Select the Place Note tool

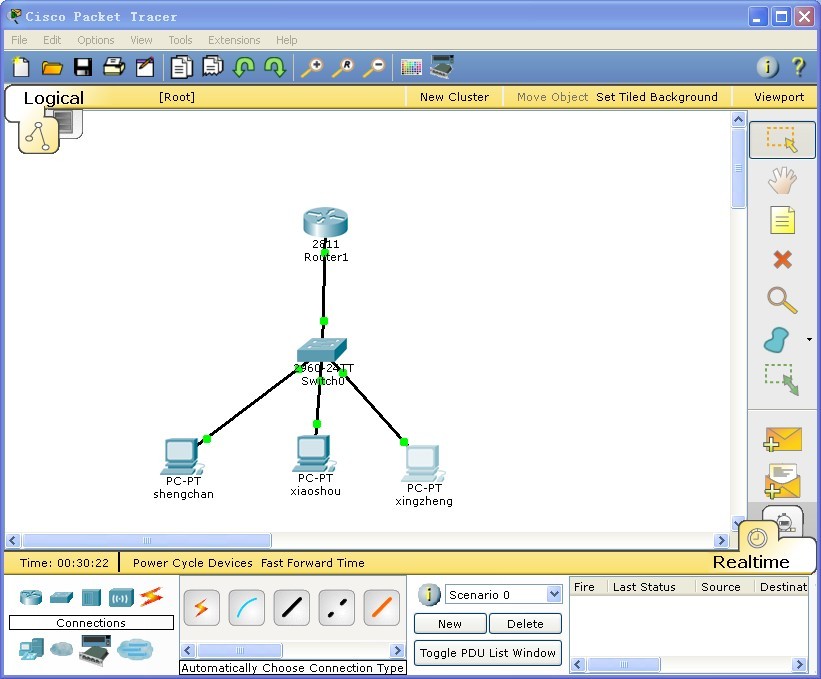(782, 220)
